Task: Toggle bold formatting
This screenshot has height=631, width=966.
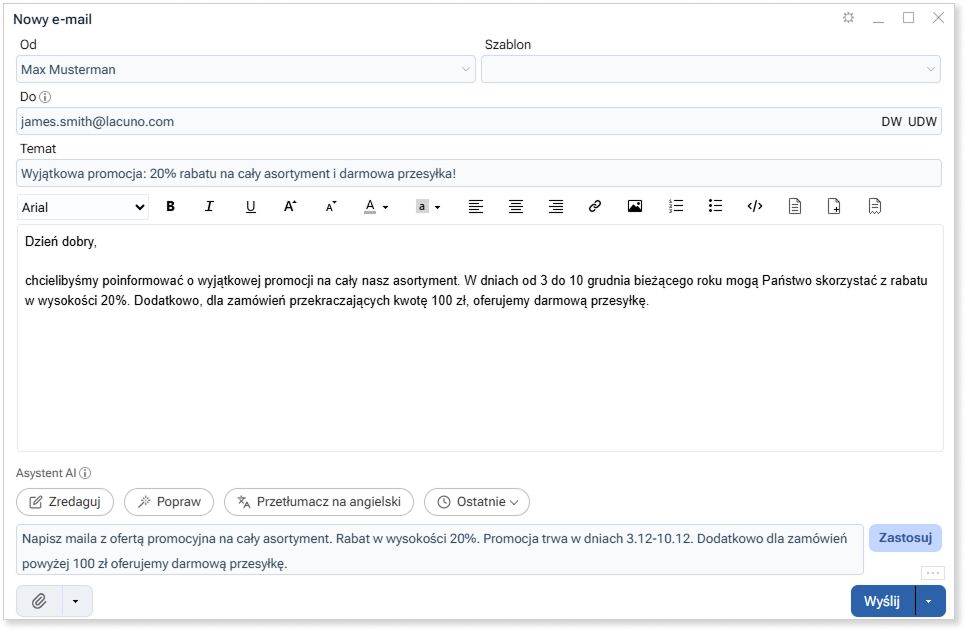Action: (x=170, y=207)
